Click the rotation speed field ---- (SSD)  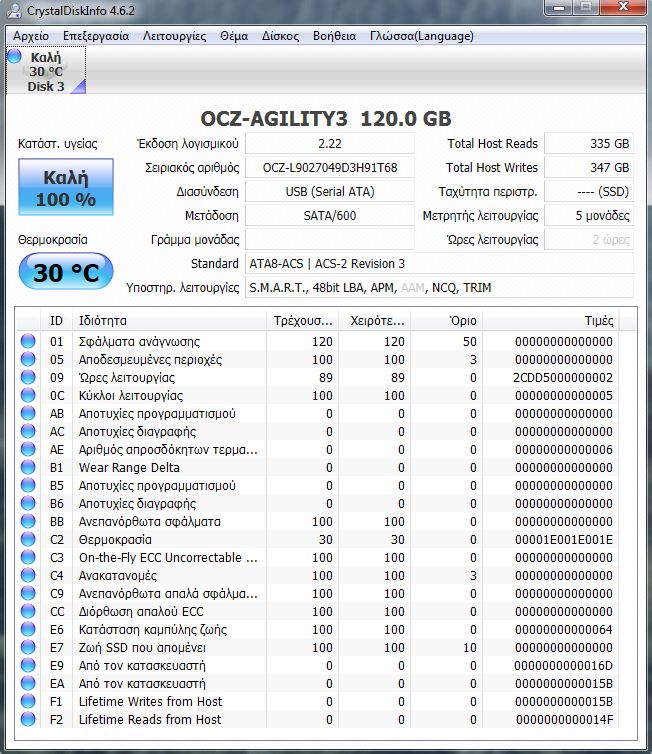(589, 191)
